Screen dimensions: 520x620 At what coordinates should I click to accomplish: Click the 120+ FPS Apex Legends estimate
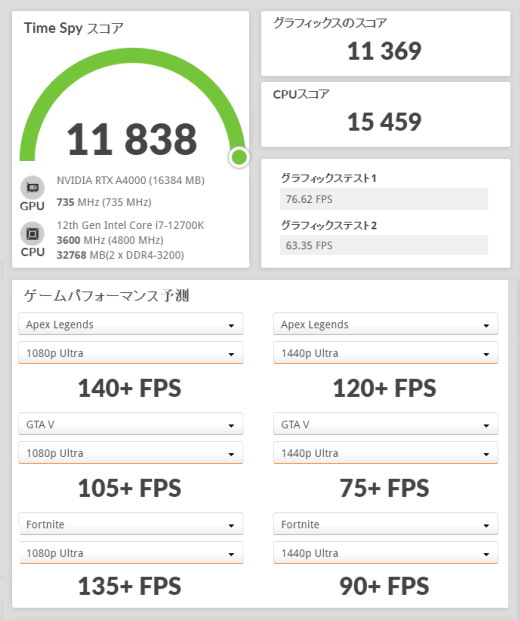pyautogui.click(x=384, y=388)
